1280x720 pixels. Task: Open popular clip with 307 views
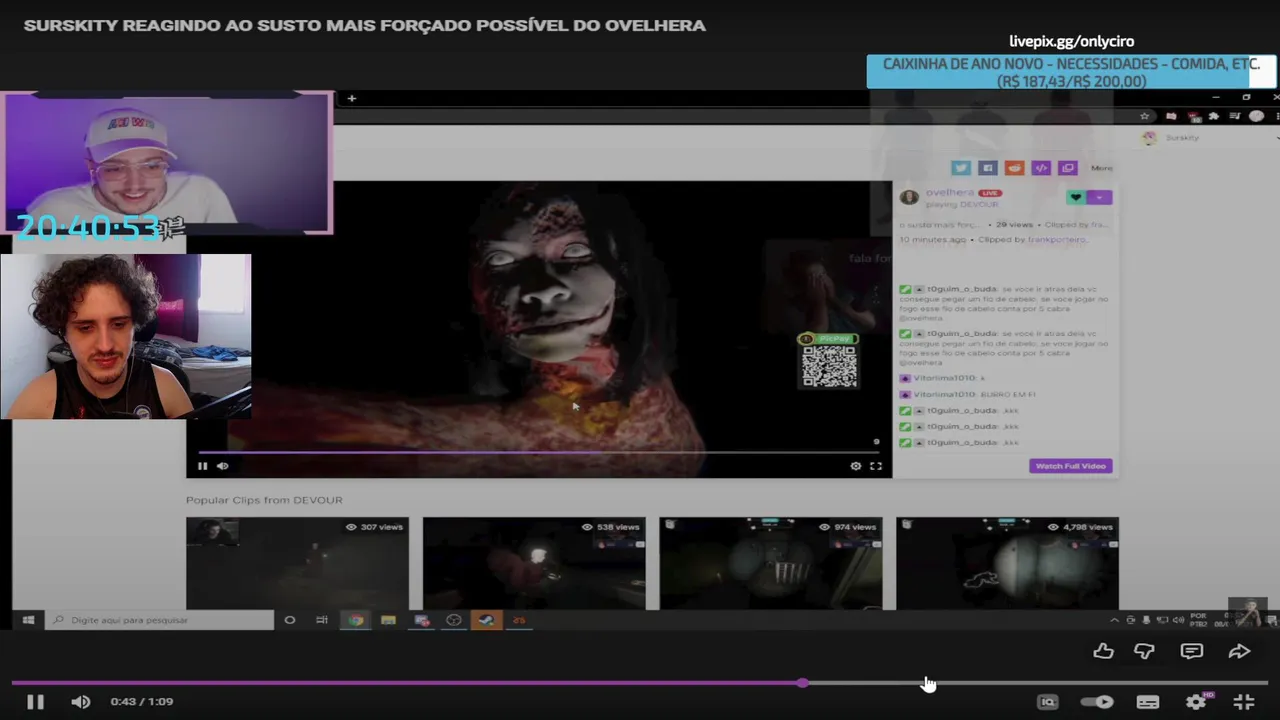pyautogui.click(x=297, y=563)
